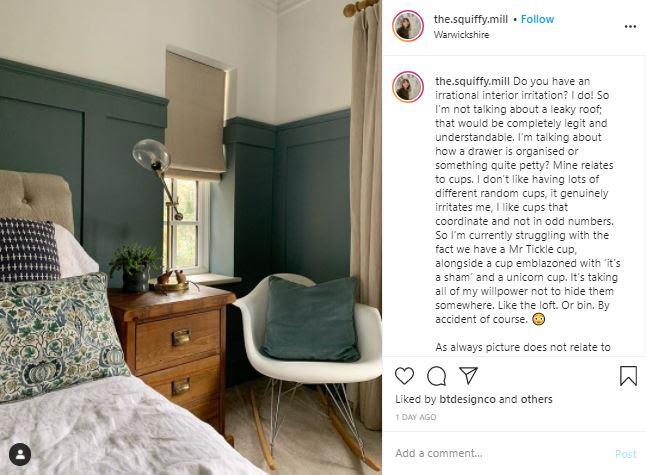
Task: Submit comment with the Post button
Action: [x=626, y=454]
